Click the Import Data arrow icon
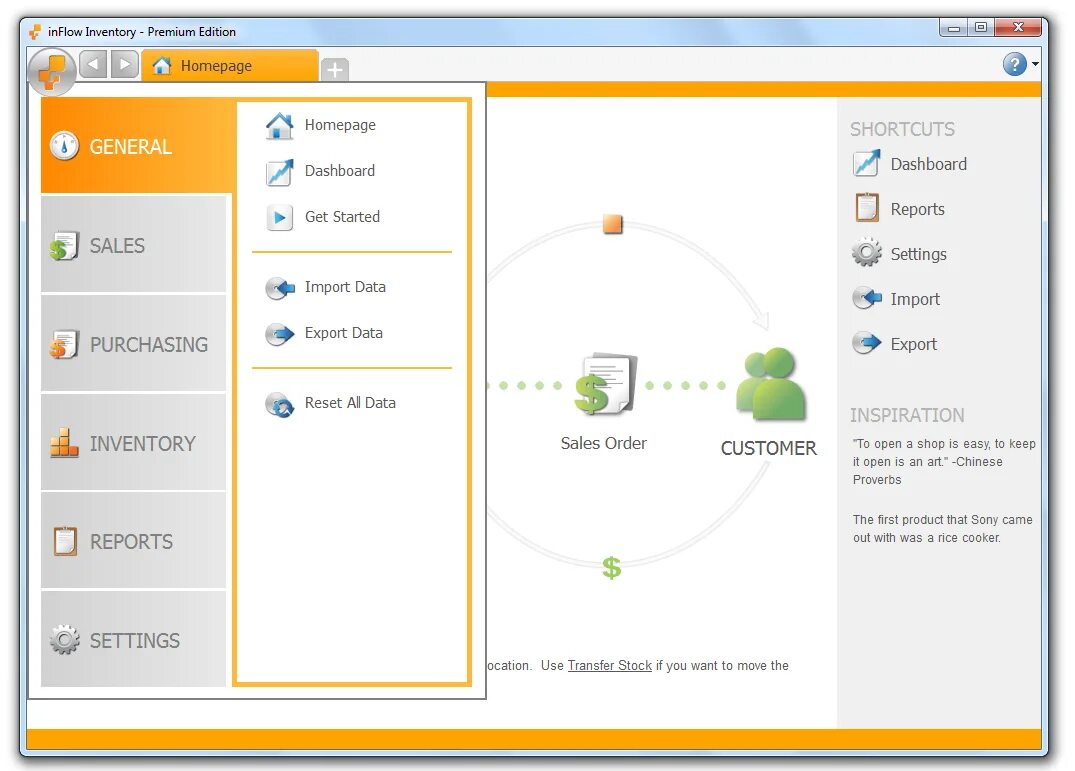The width and height of the screenshot is (1075, 771). pyautogui.click(x=279, y=288)
